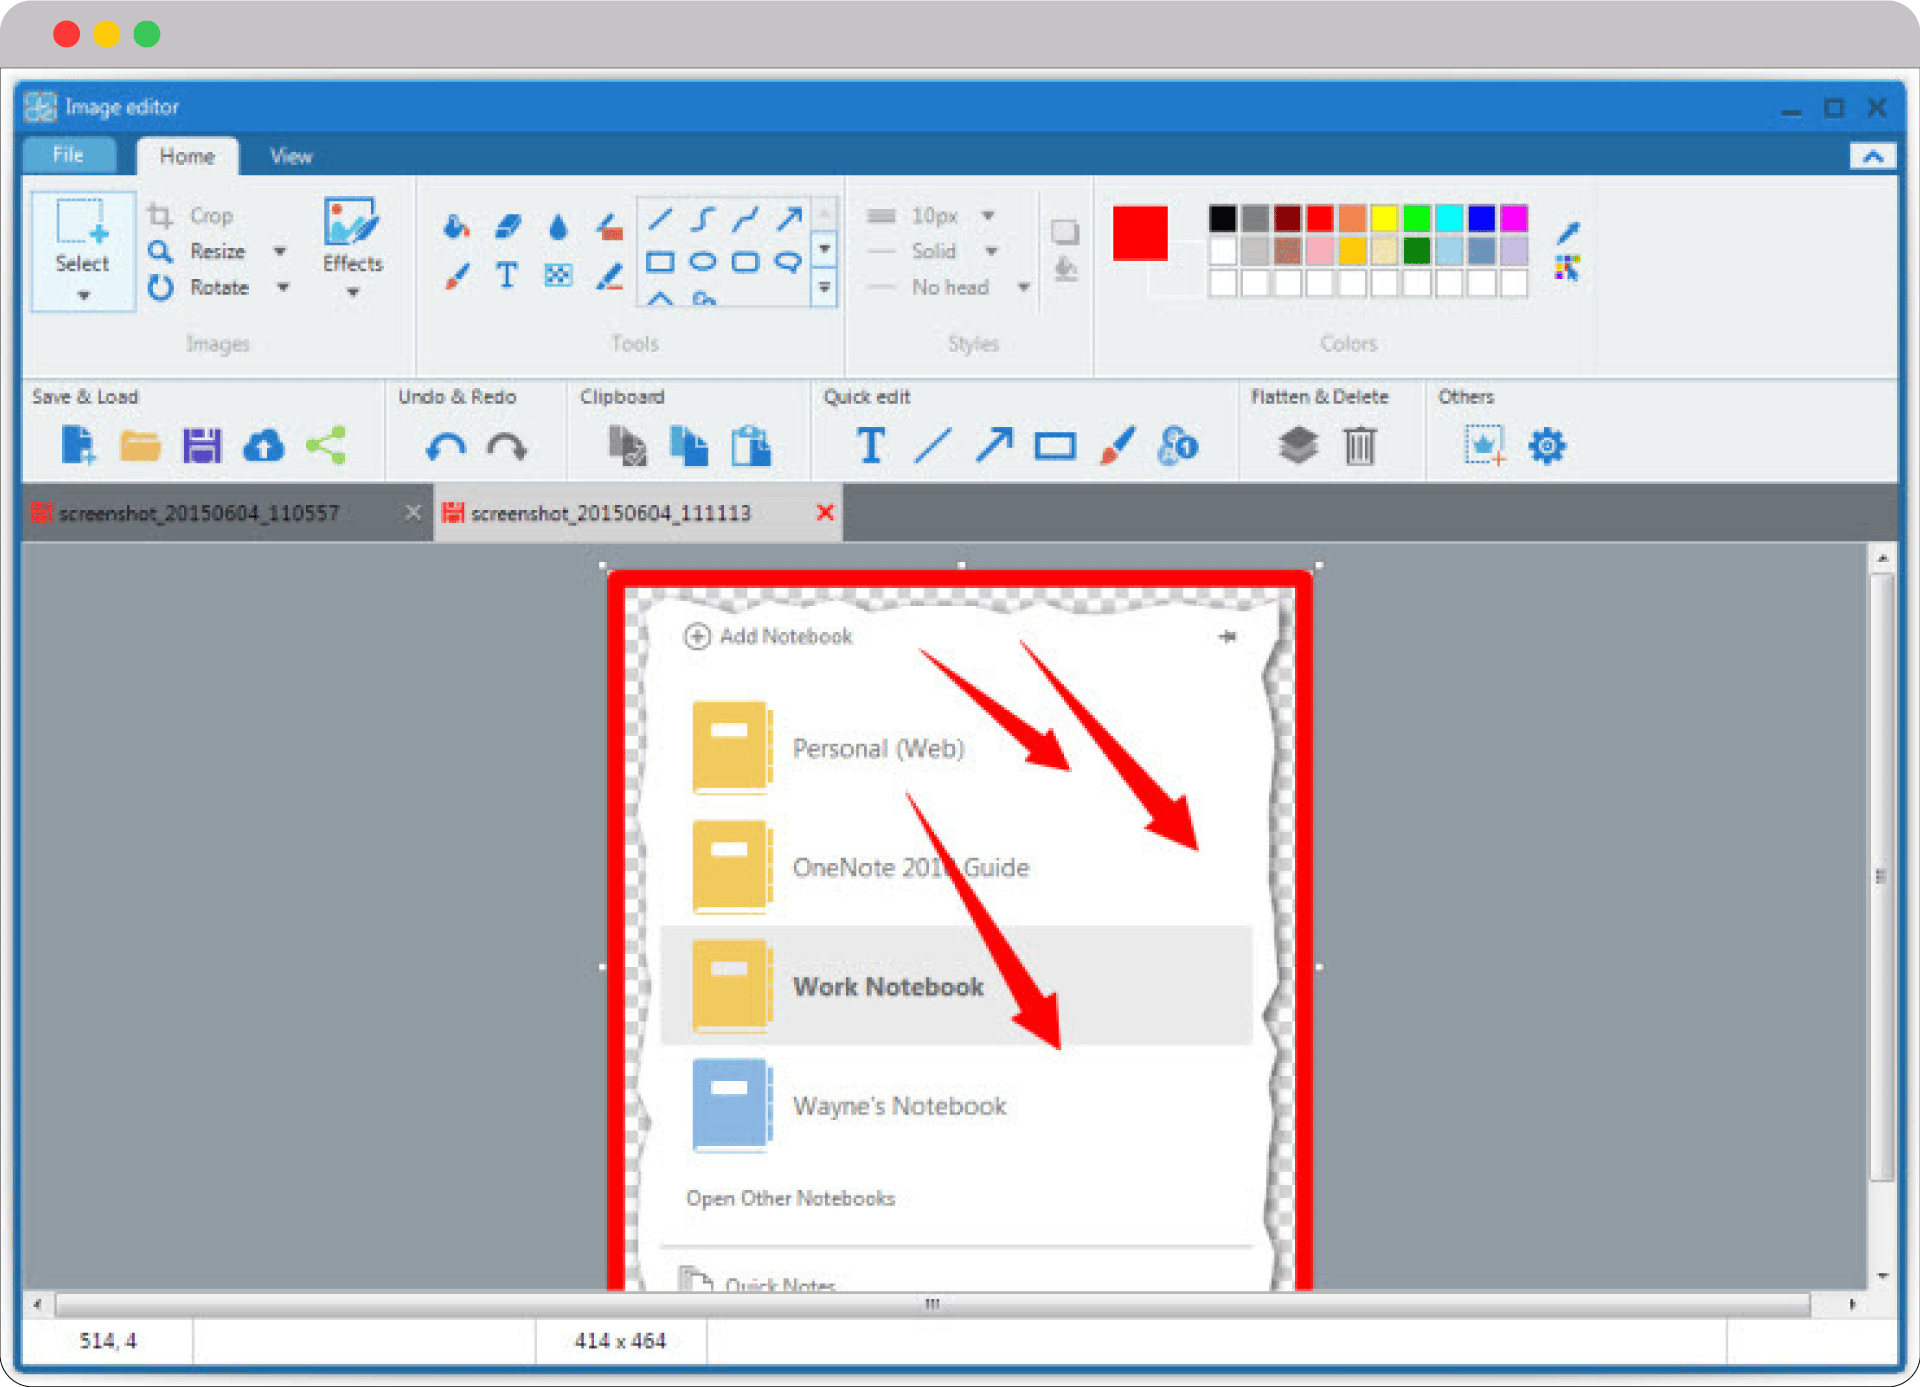Click the Save floppy disk icon
Screen dimensions: 1920x1387
click(201, 446)
